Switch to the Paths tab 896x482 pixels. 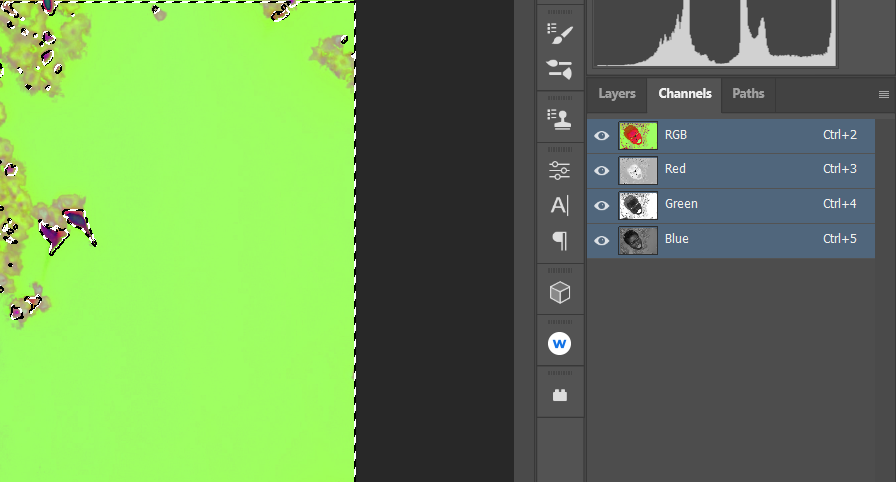click(748, 94)
